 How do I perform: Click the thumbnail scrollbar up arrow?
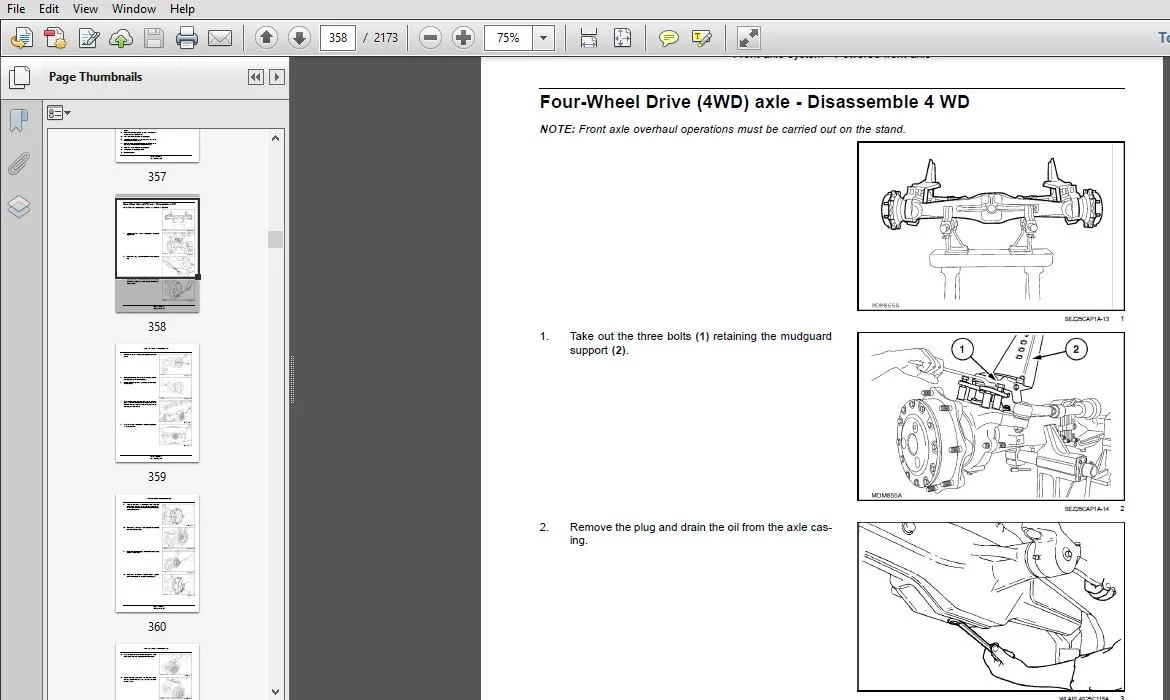click(x=275, y=138)
